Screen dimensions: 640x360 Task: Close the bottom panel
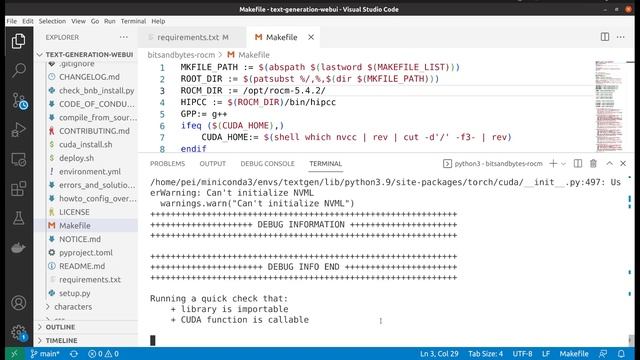coord(623,163)
